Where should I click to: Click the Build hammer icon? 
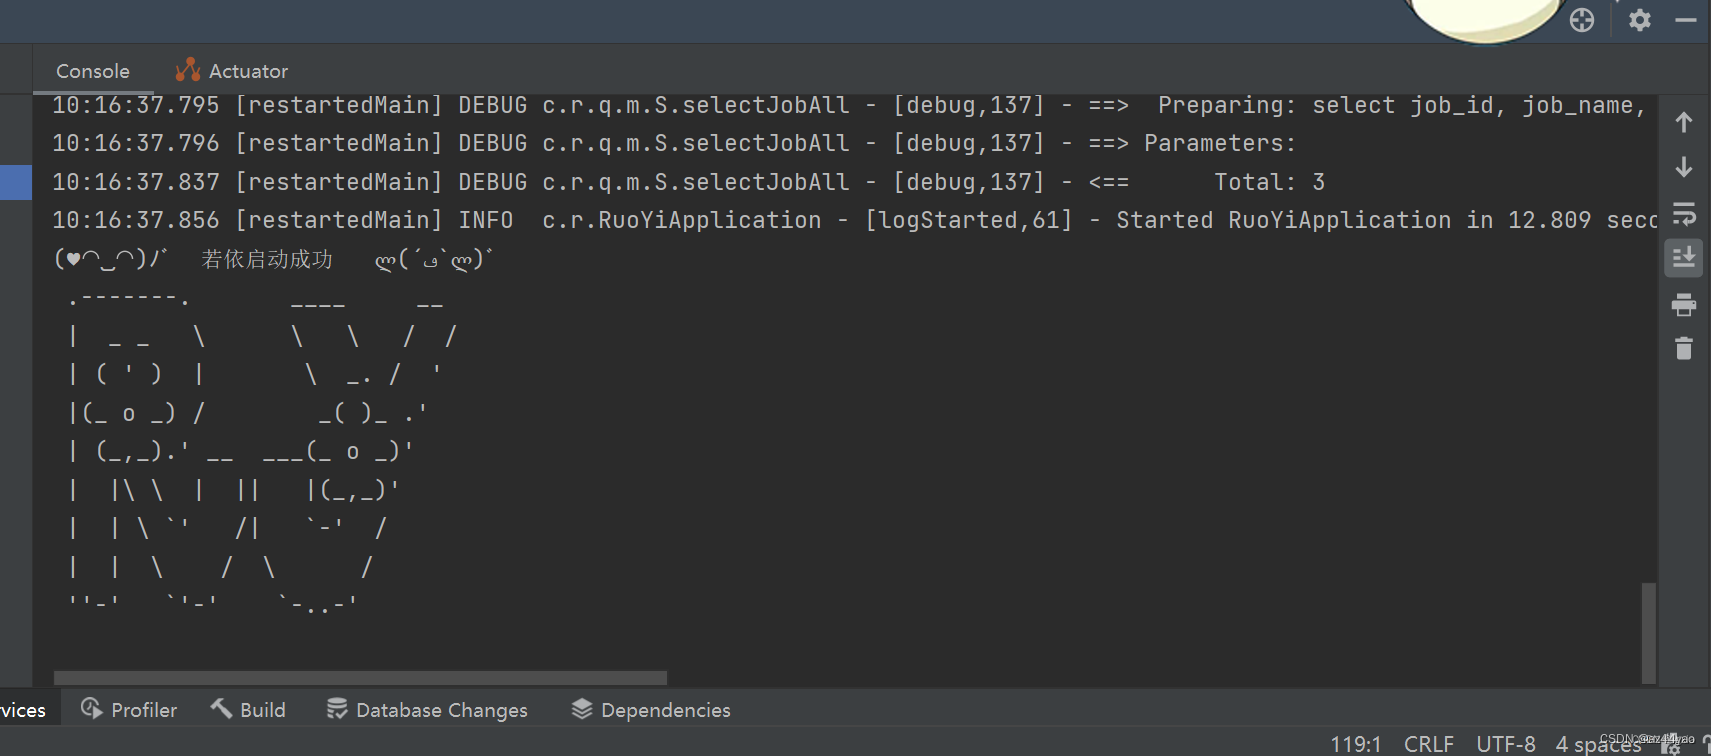[x=221, y=709]
